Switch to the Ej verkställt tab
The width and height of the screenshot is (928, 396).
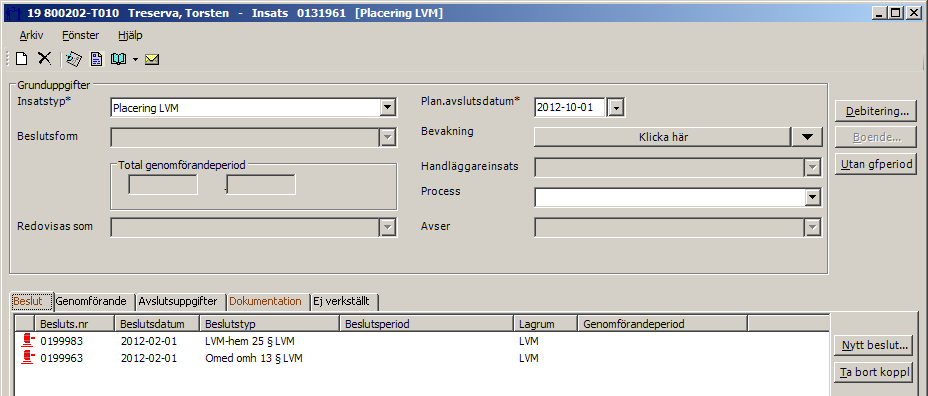click(x=344, y=301)
